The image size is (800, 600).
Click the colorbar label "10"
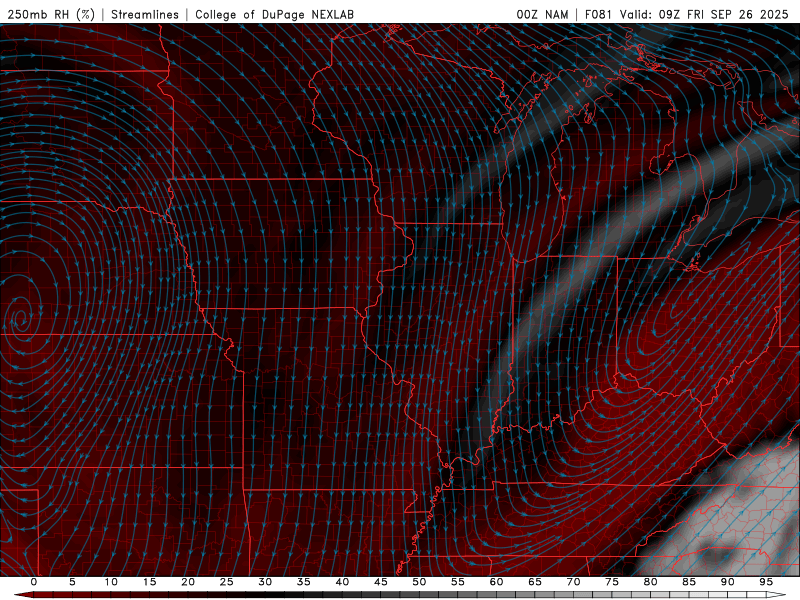[111, 582]
